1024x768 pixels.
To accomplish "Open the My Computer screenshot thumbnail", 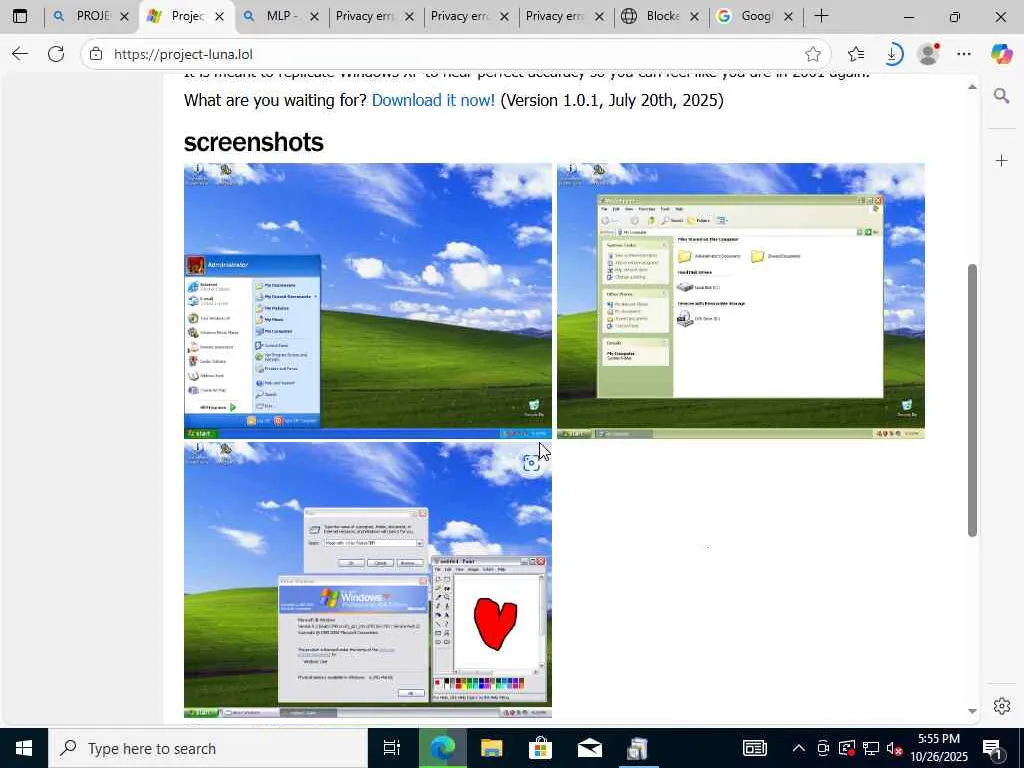I will [x=741, y=300].
